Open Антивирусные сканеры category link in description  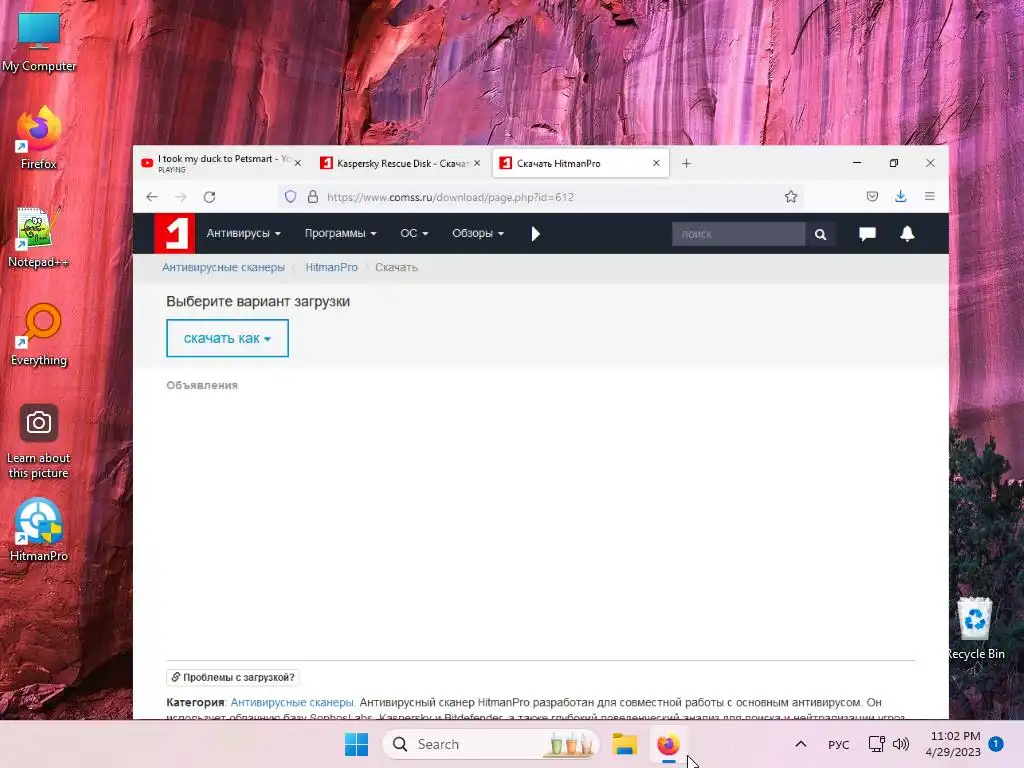pyautogui.click(x=293, y=702)
